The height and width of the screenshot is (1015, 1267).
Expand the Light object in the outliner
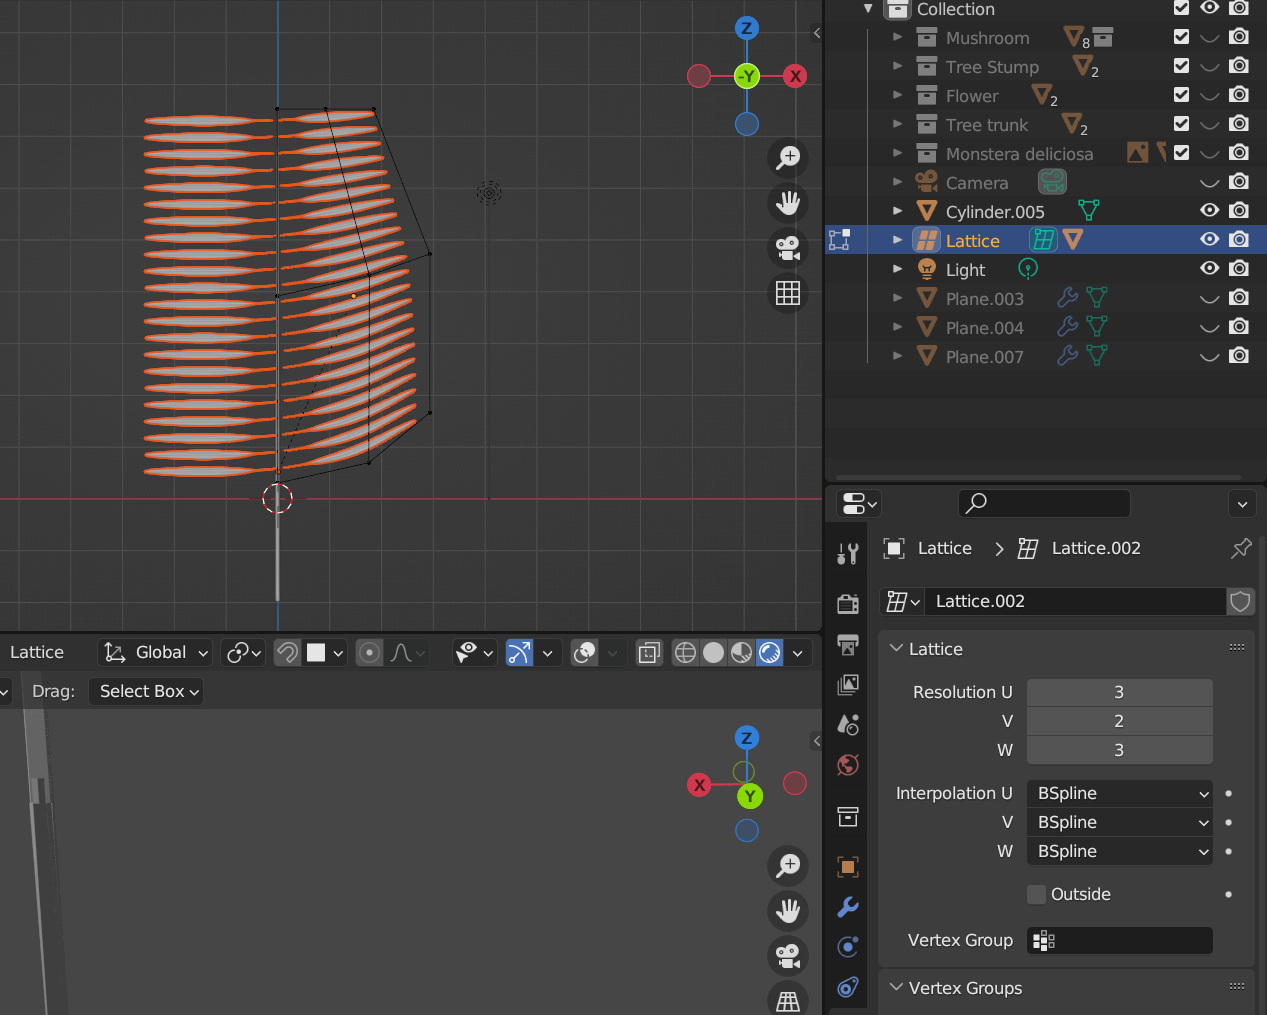pyautogui.click(x=897, y=269)
